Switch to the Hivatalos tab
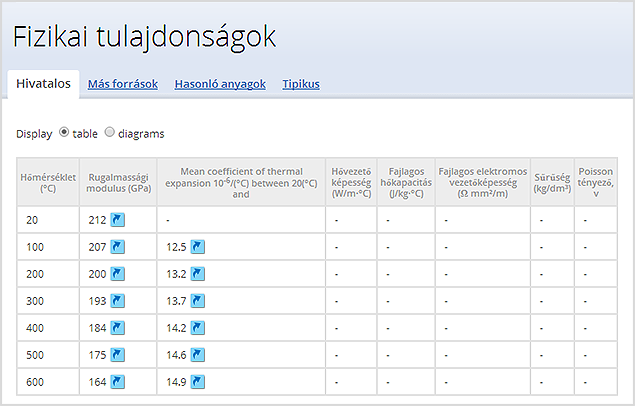The height and width of the screenshot is (406, 635). point(43,84)
